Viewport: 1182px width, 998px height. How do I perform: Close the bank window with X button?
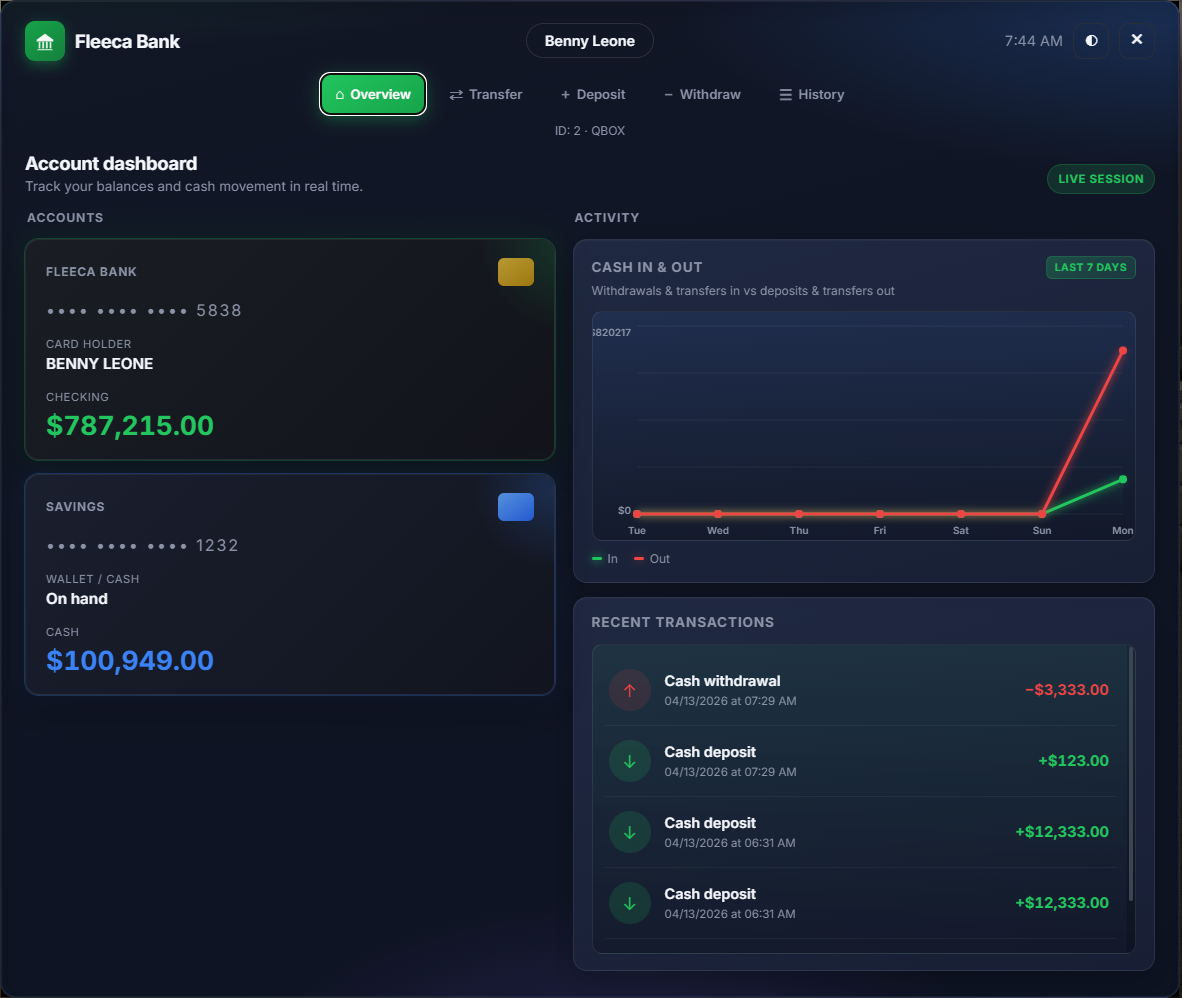coord(1137,40)
